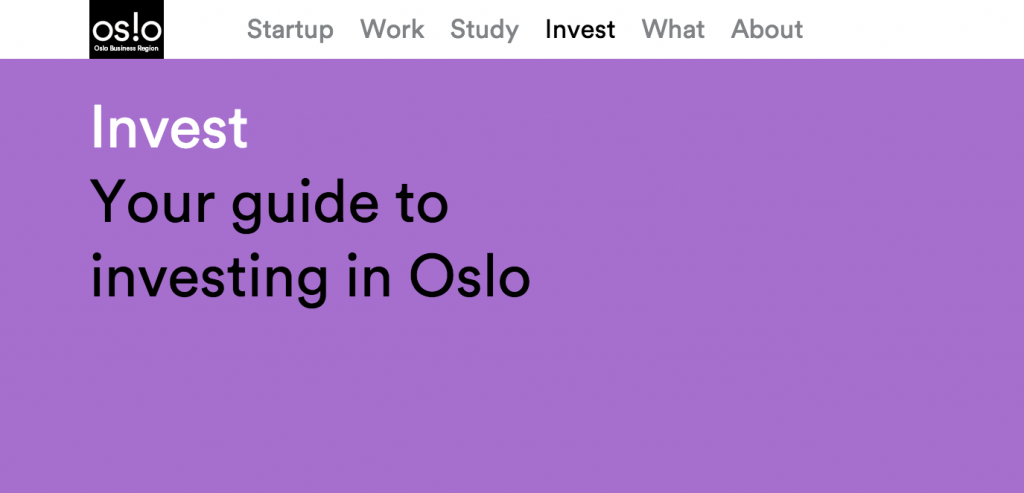Image resolution: width=1024 pixels, height=493 pixels.
Task: Click the active Invest nav item
Action: 580,29
